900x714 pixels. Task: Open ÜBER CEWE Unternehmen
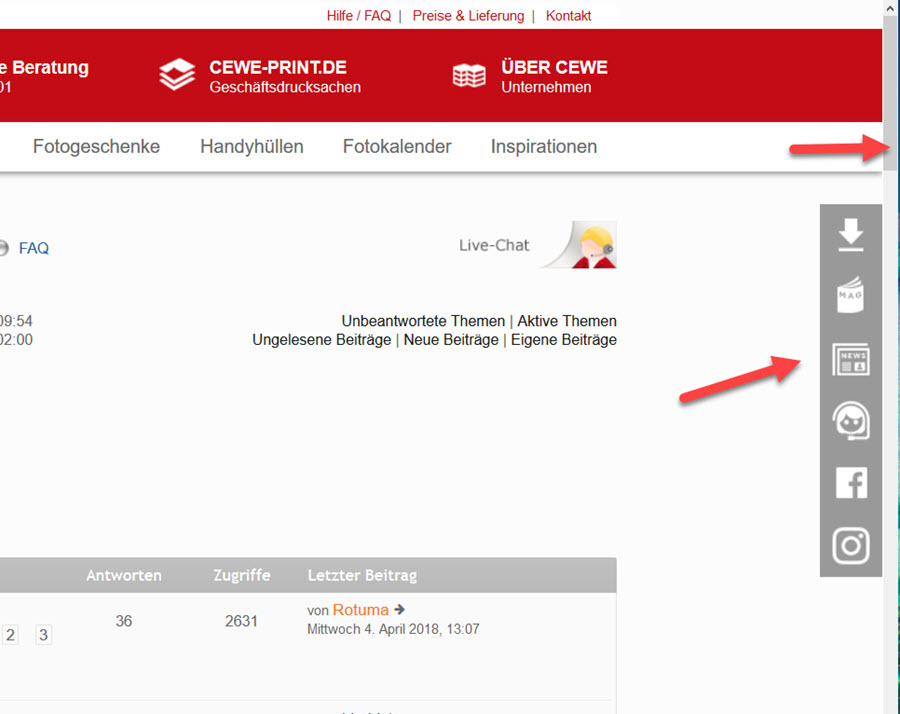[554, 76]
